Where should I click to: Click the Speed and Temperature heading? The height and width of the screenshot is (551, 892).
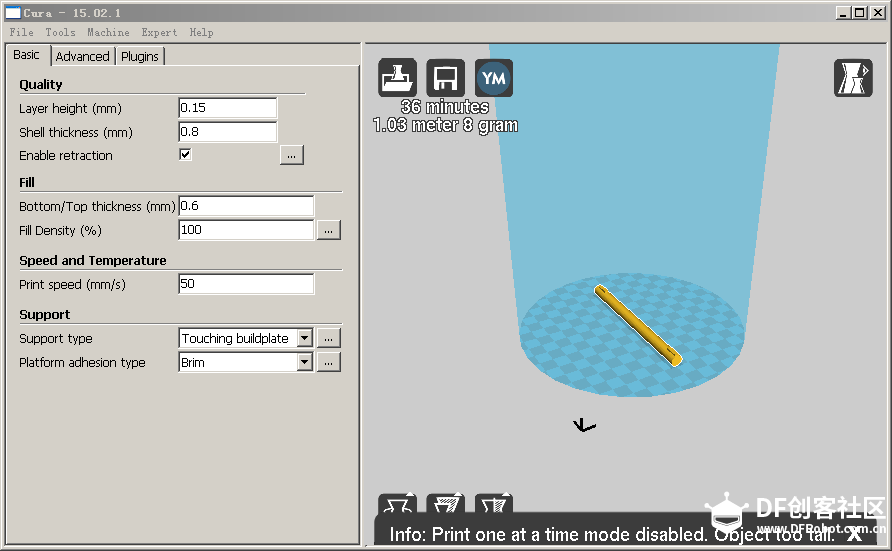tap(93, 260)
